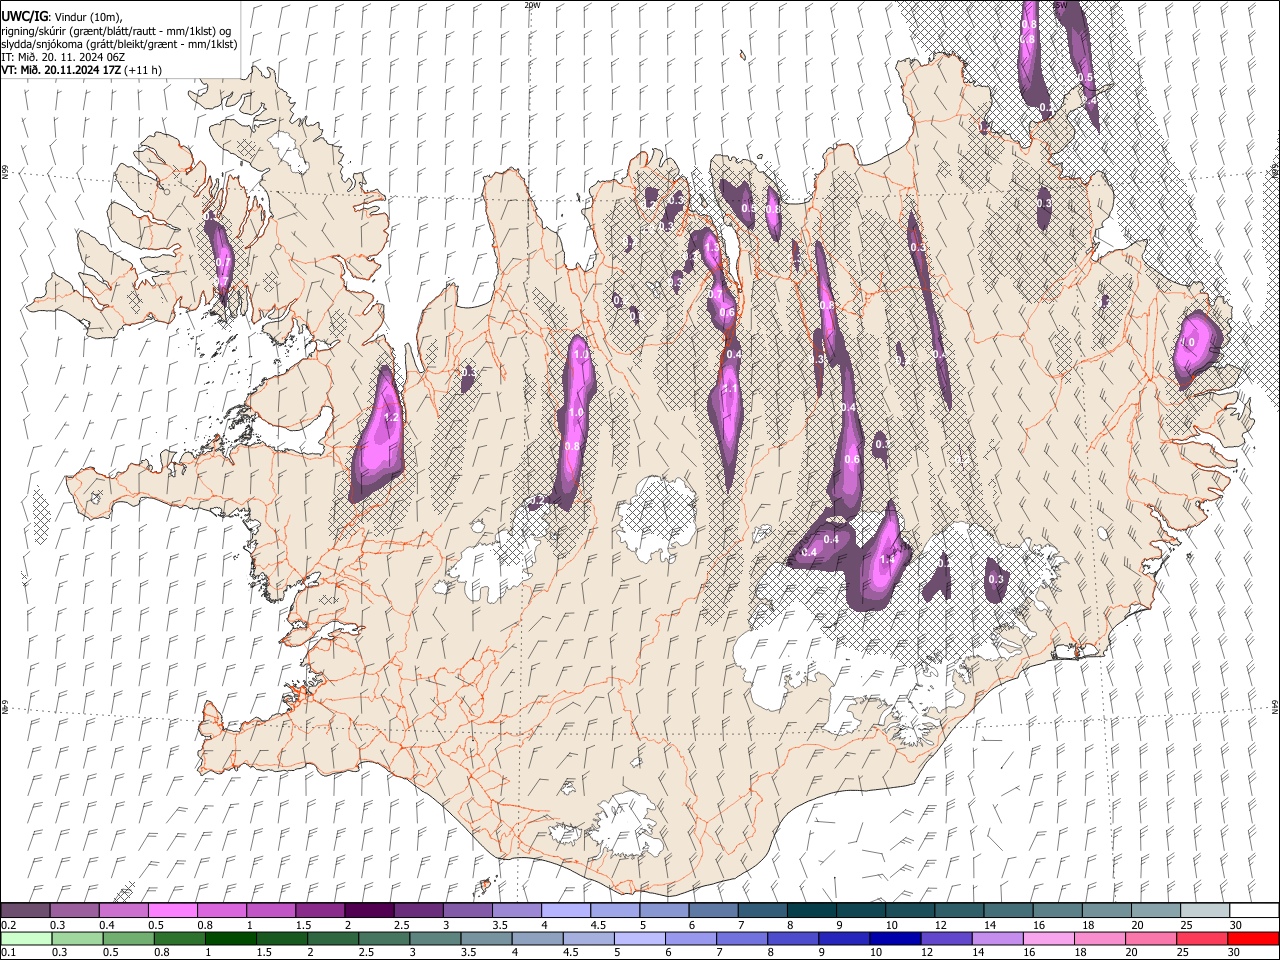Click the 'VT: Mið. 20.11.2024 17Z (+11 h)' line
Image resolution: width=1280 pixels, height=960 pixels.
[x=82, y=70]
